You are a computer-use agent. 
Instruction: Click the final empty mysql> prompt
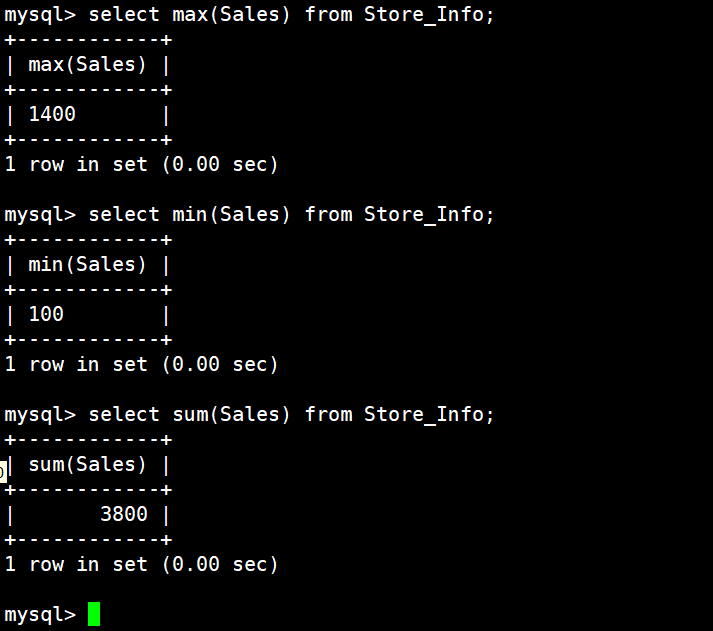pyautogui.click(x=40, y=615)
